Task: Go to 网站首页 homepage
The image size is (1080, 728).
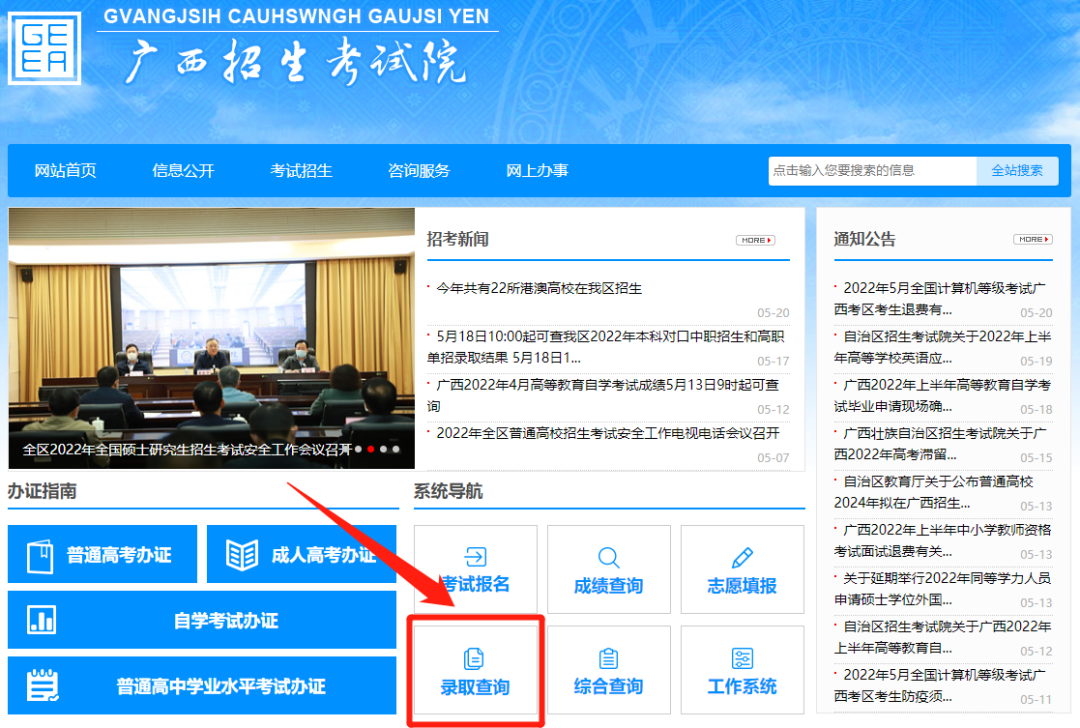Action: [67, 170]
